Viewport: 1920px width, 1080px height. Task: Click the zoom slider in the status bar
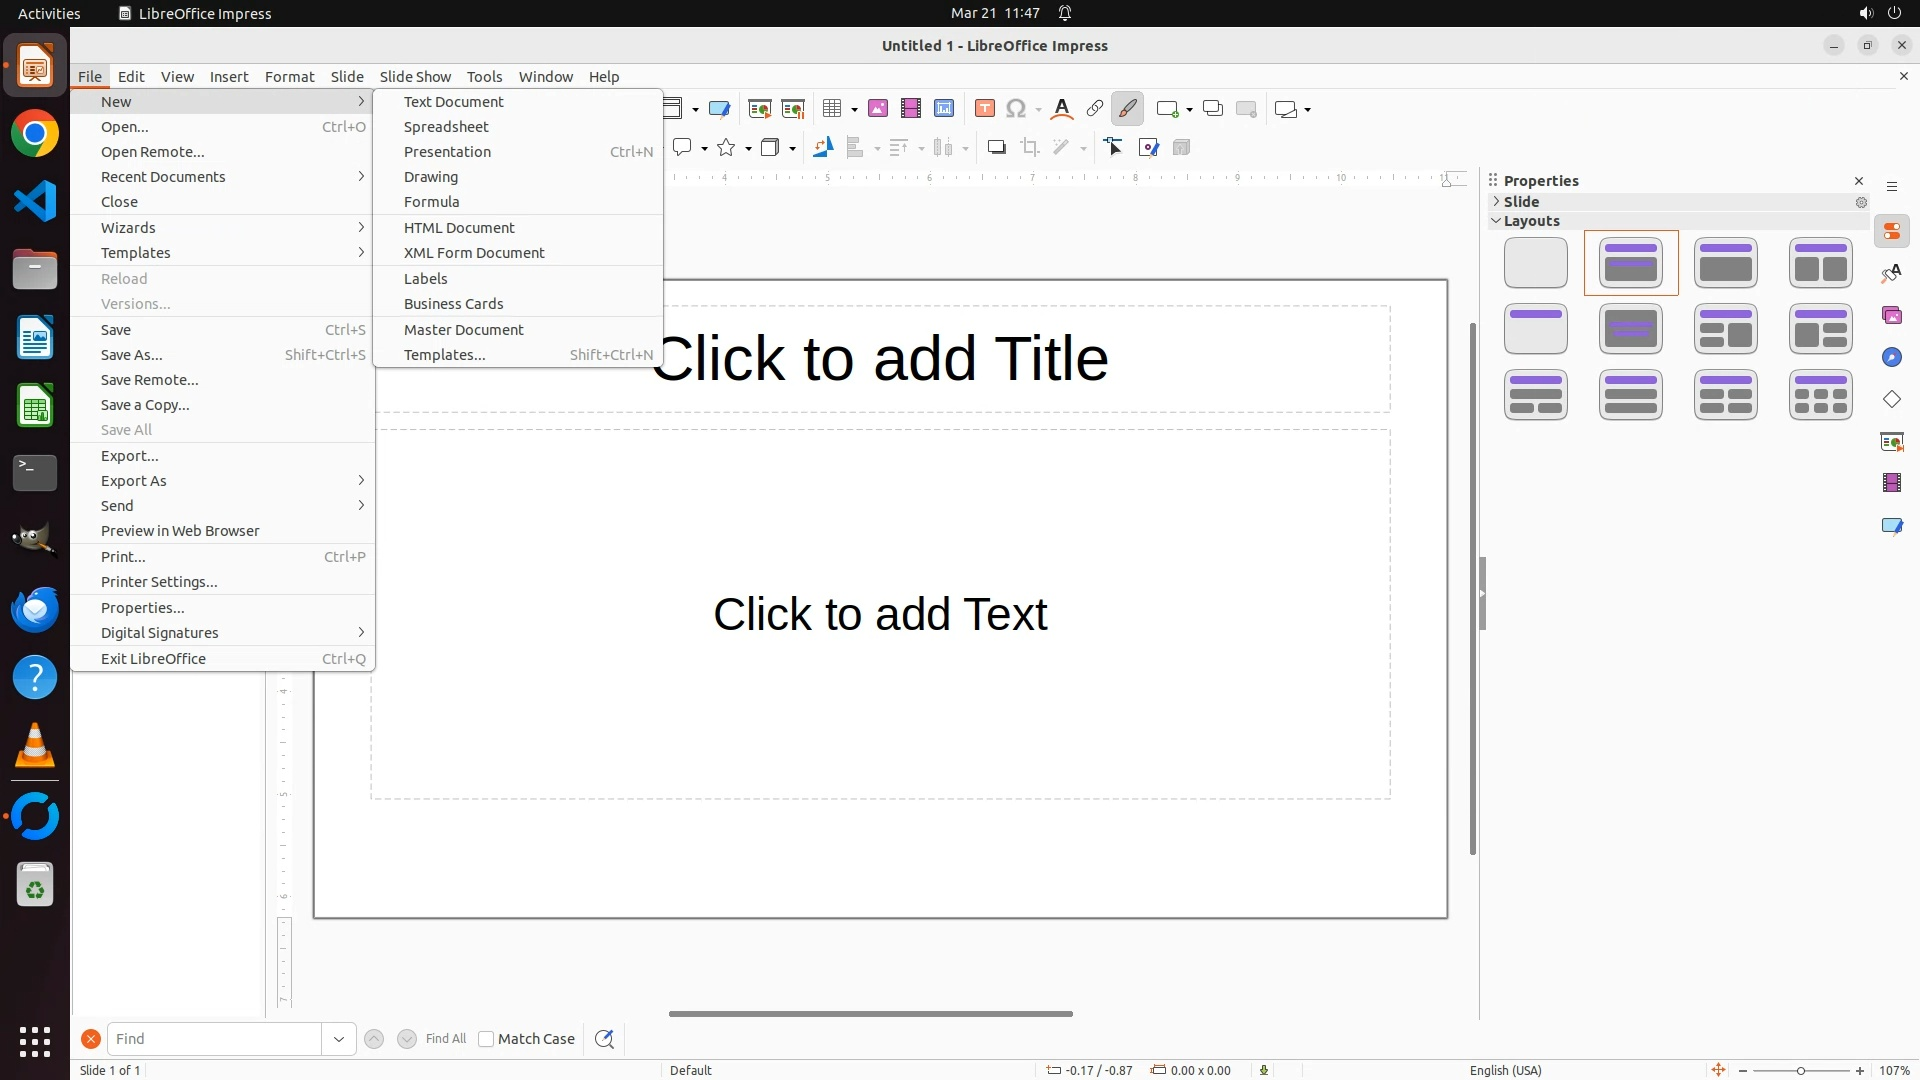pos(1800,1070)
